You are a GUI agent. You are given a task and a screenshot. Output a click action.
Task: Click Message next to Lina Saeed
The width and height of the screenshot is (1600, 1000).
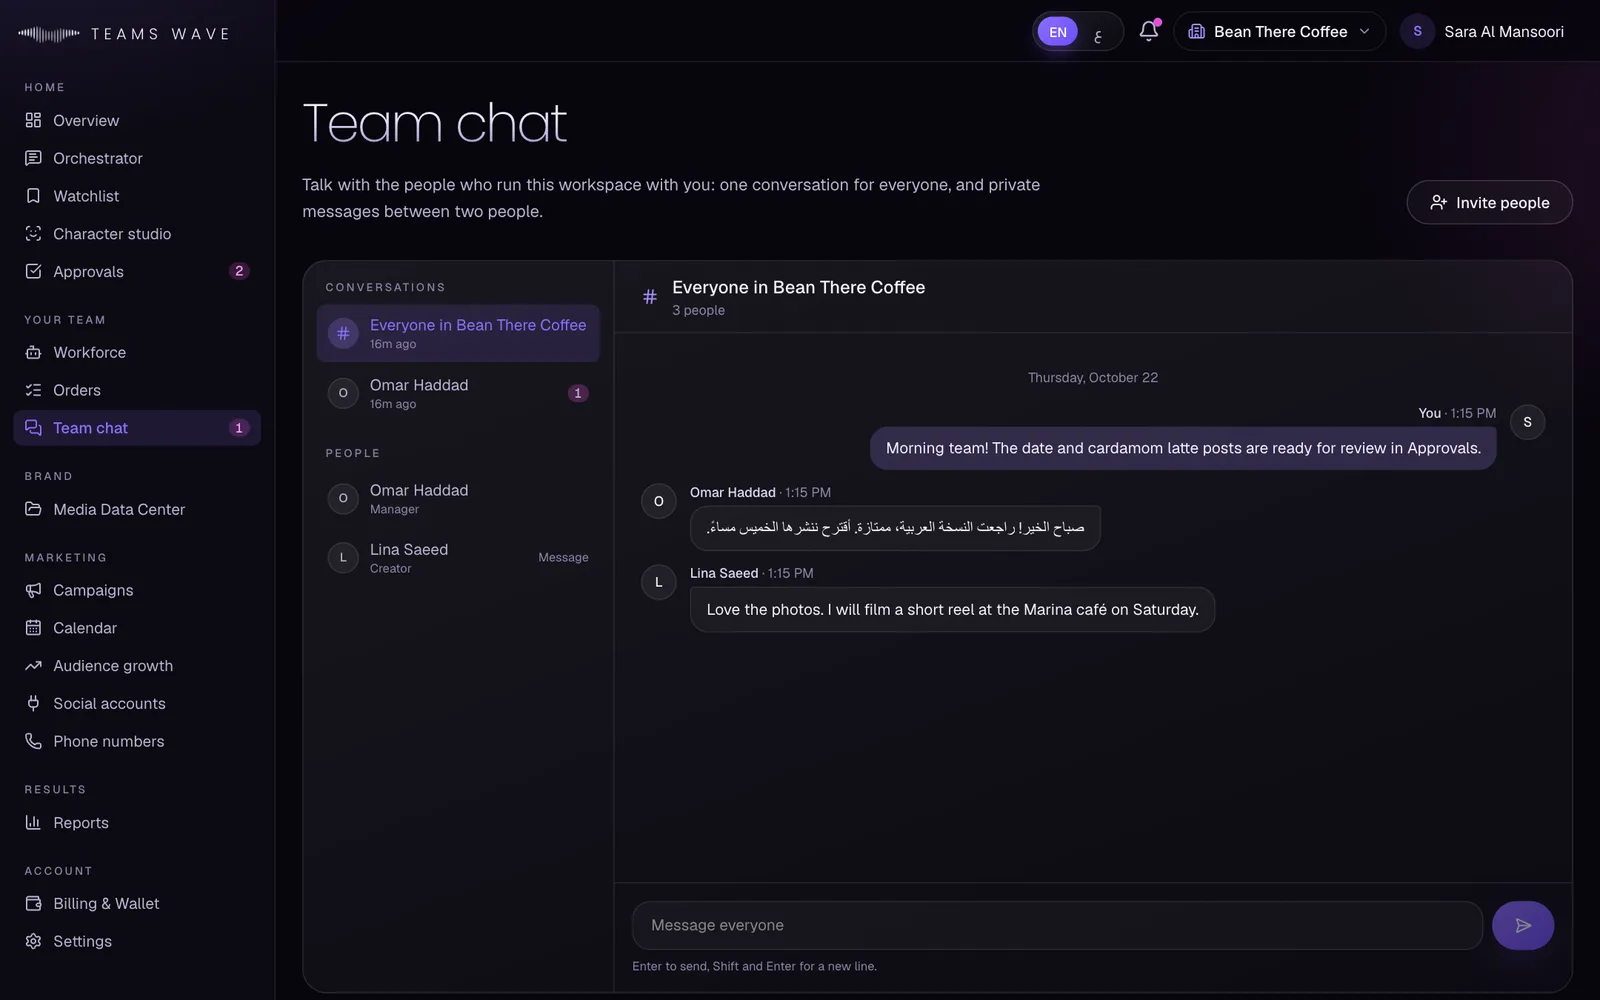click(563, 558)
